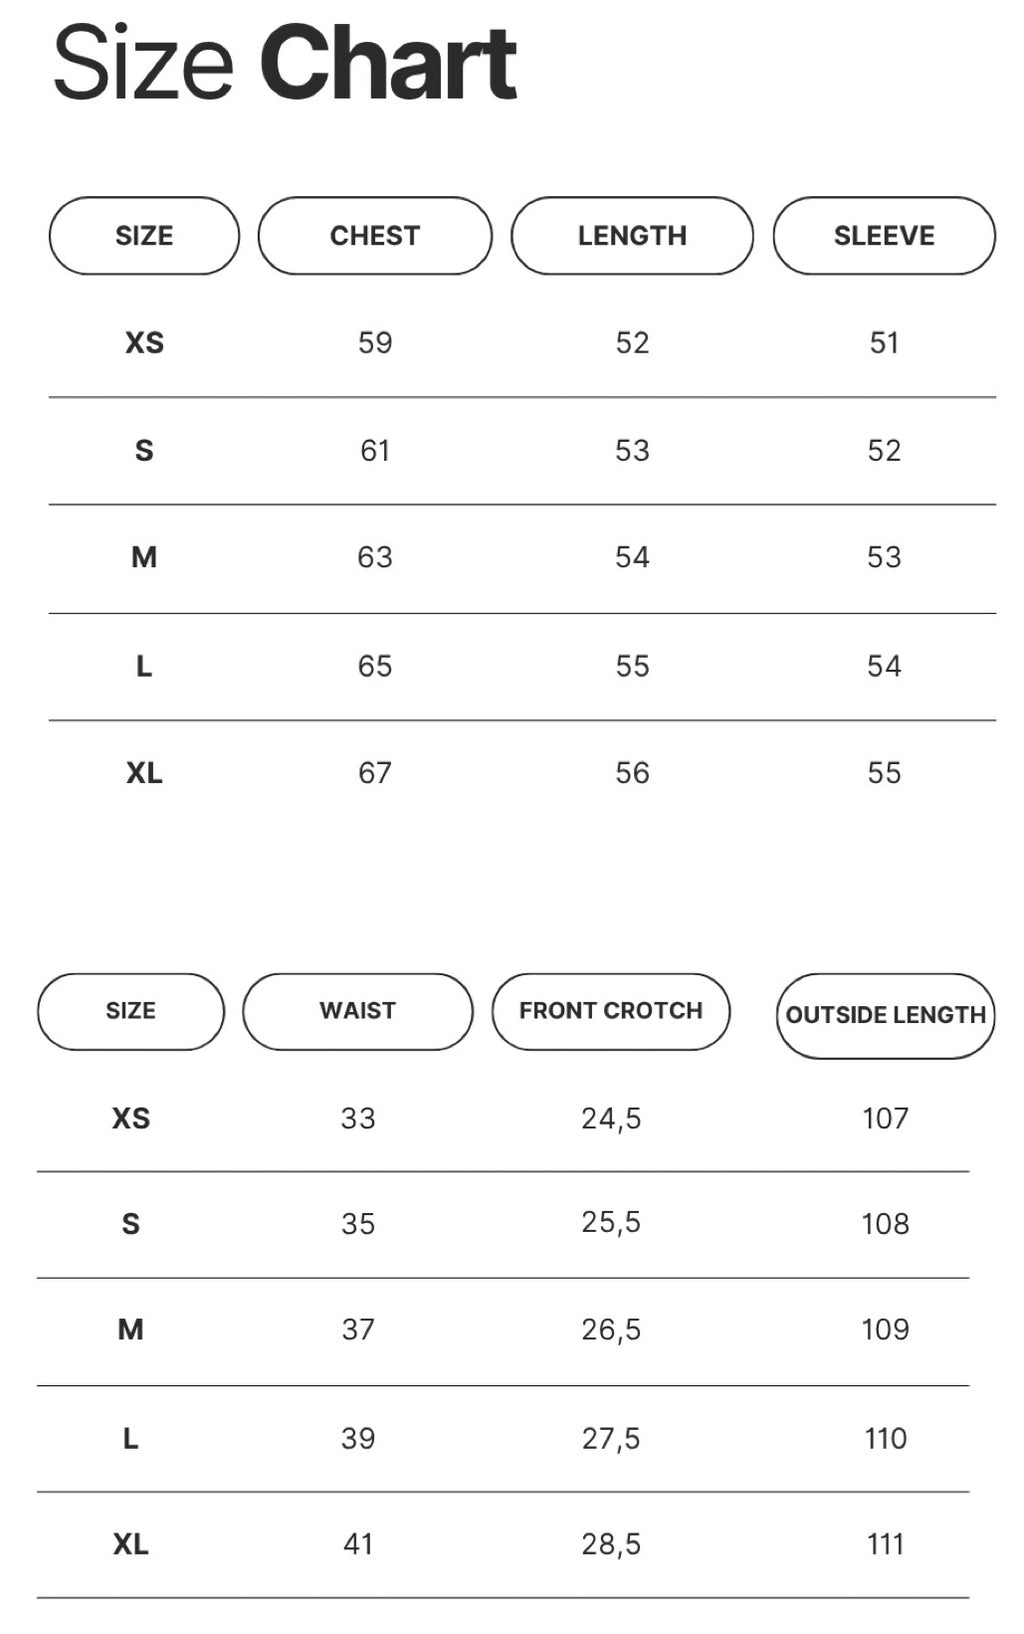The width and height of the screenshot is (1024, 1634).
Task: Select the FRONT CROTCH header pill
Action: (x=611, y=1011)
